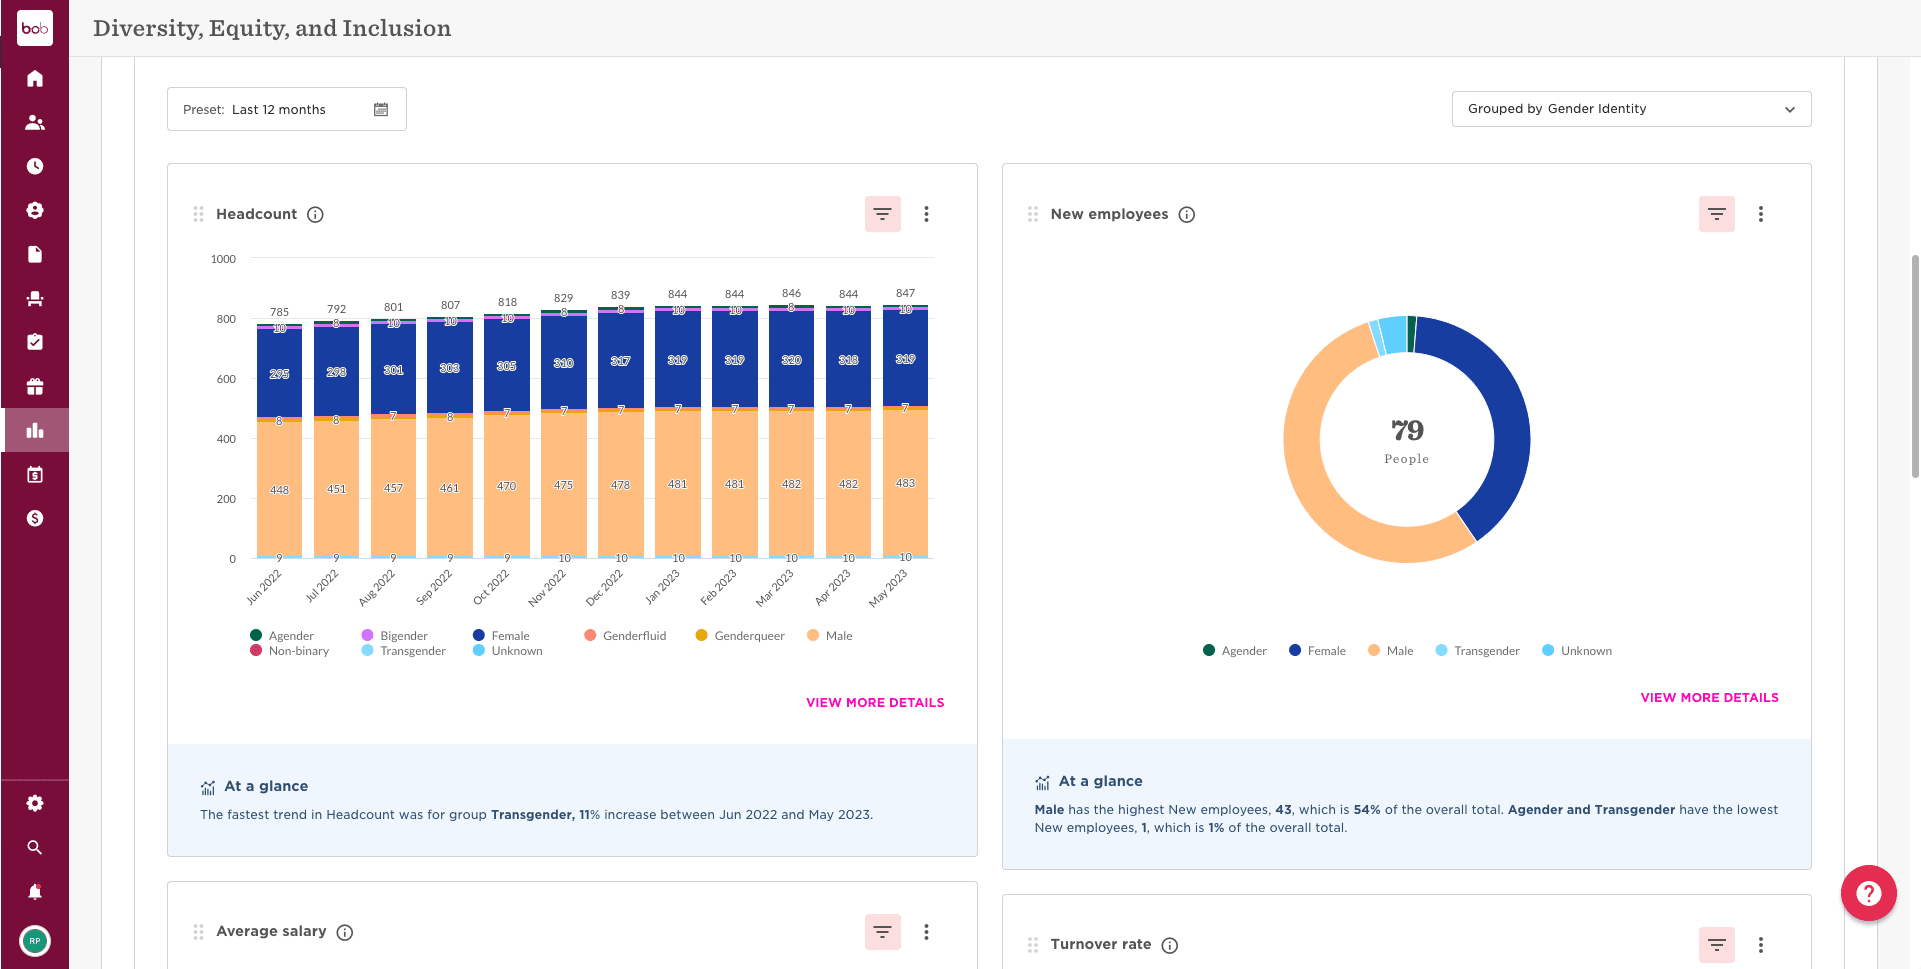This screenshot has width=1921, height=969.
Task: Open the Settings gear in sidebar
Action: [x=35, y=803]
